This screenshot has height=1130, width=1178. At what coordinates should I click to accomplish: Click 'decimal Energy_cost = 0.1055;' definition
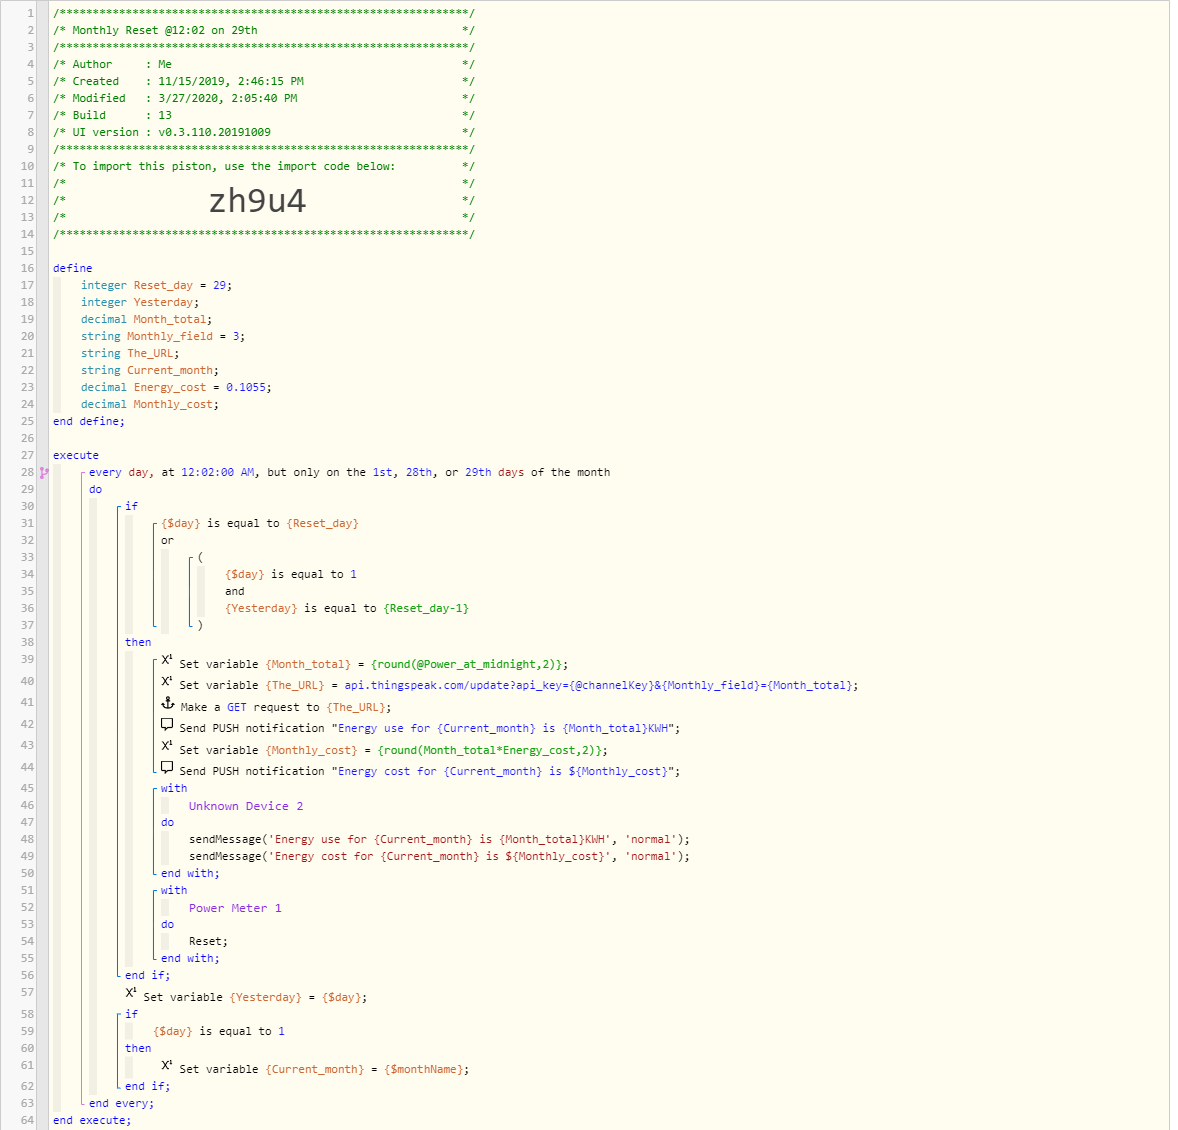(x=176, y=388)
